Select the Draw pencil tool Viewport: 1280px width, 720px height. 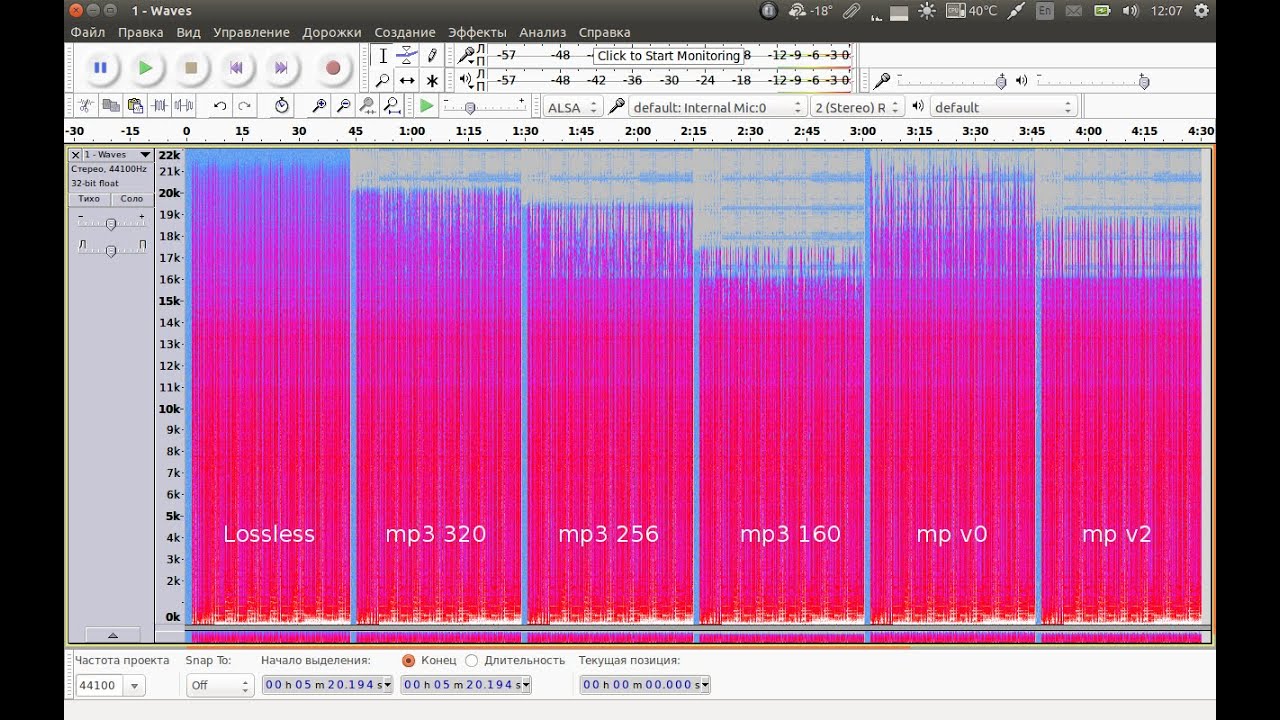432,56
